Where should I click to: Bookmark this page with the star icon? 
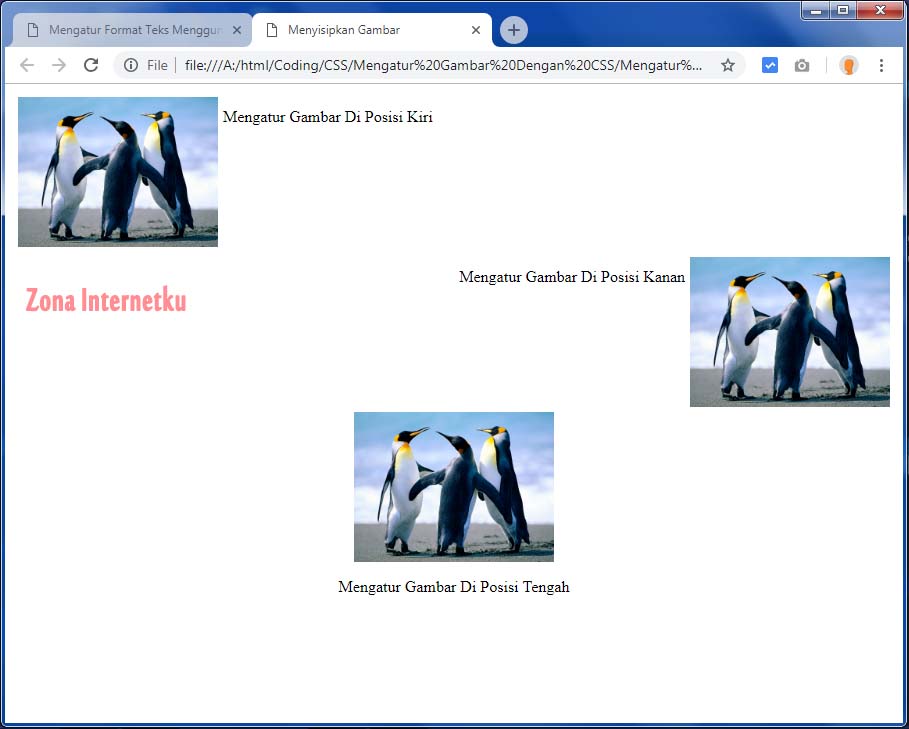(728, 65)
